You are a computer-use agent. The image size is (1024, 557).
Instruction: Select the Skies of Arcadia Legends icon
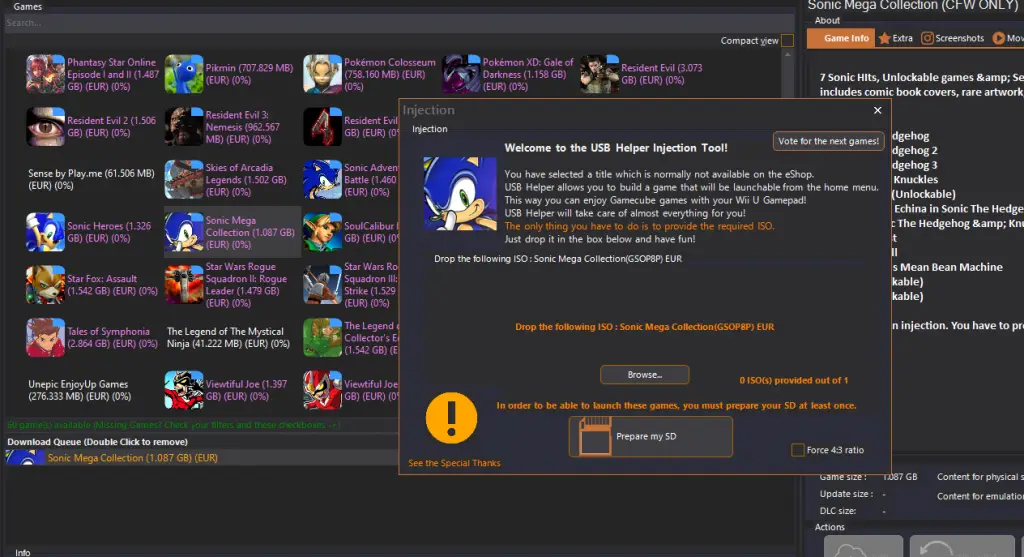click(x=184, y=180)
